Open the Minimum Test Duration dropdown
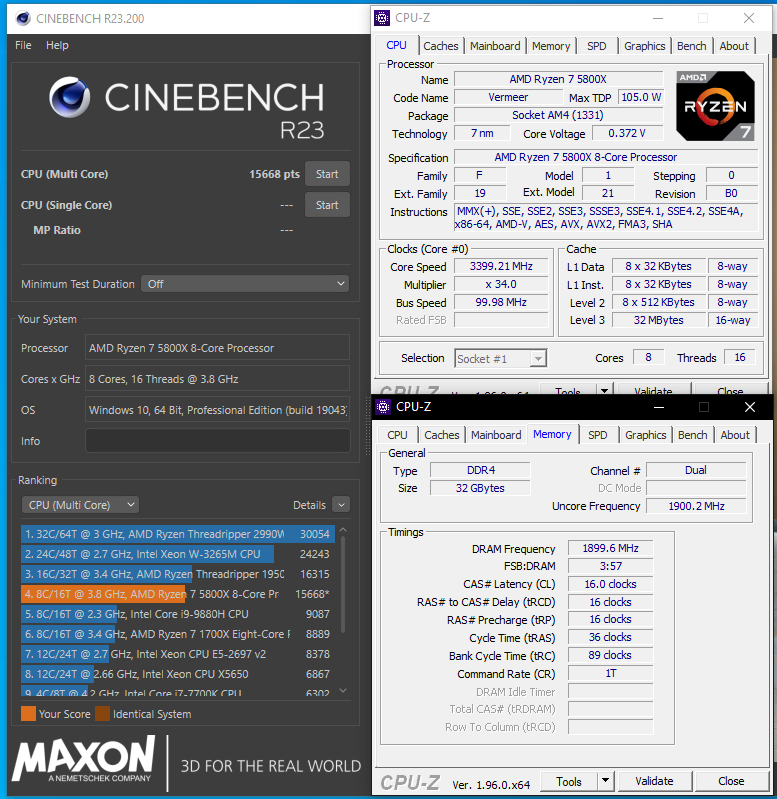Image resolution: width=777 pixels, height=799 pixels. pyautogui.click(x=245, y=284)
